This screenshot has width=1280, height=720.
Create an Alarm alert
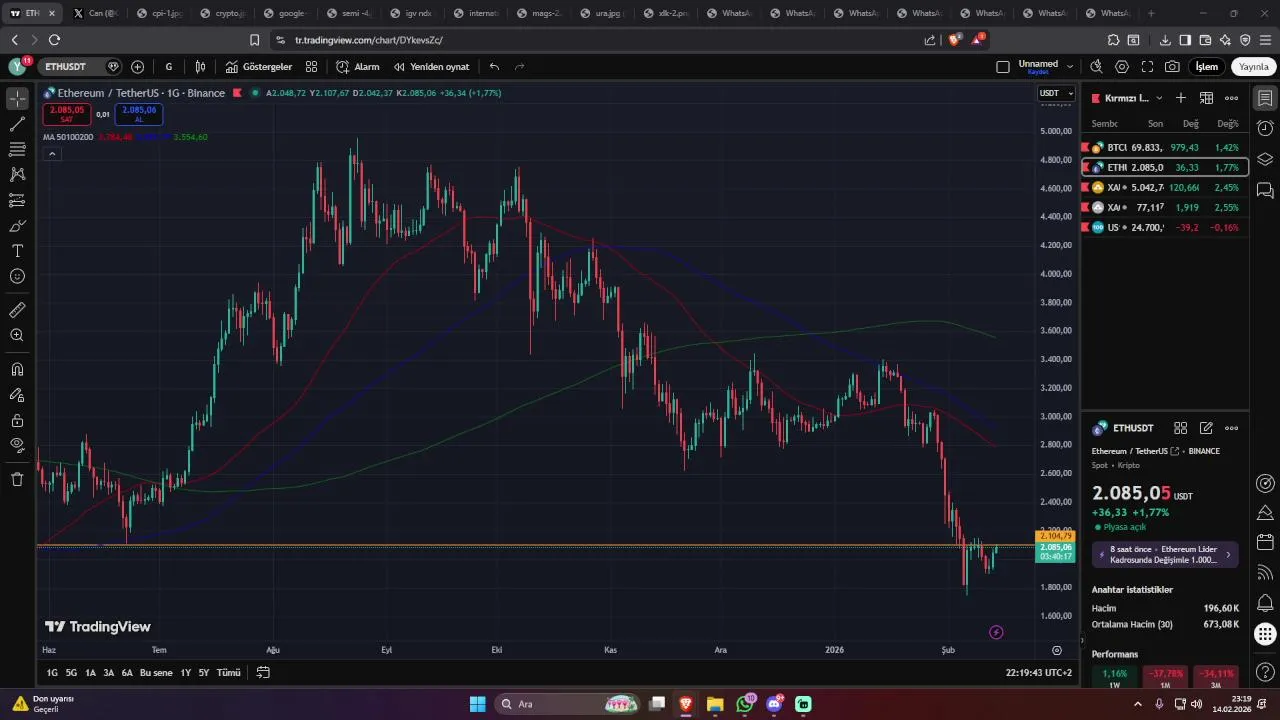[358, 67]
